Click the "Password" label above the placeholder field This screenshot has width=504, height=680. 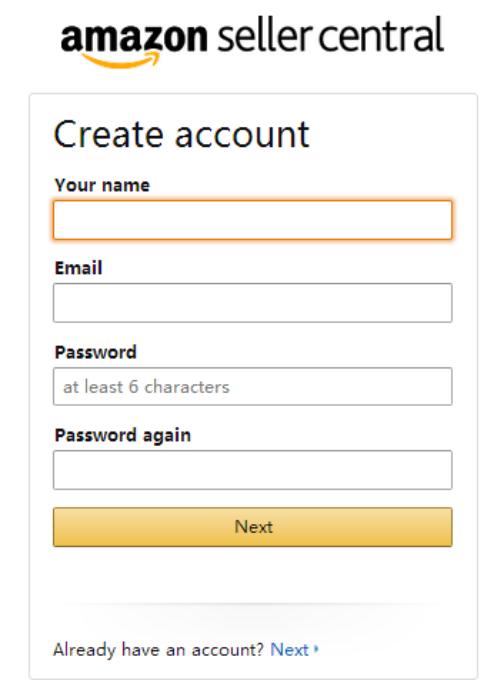pos(95,352)
